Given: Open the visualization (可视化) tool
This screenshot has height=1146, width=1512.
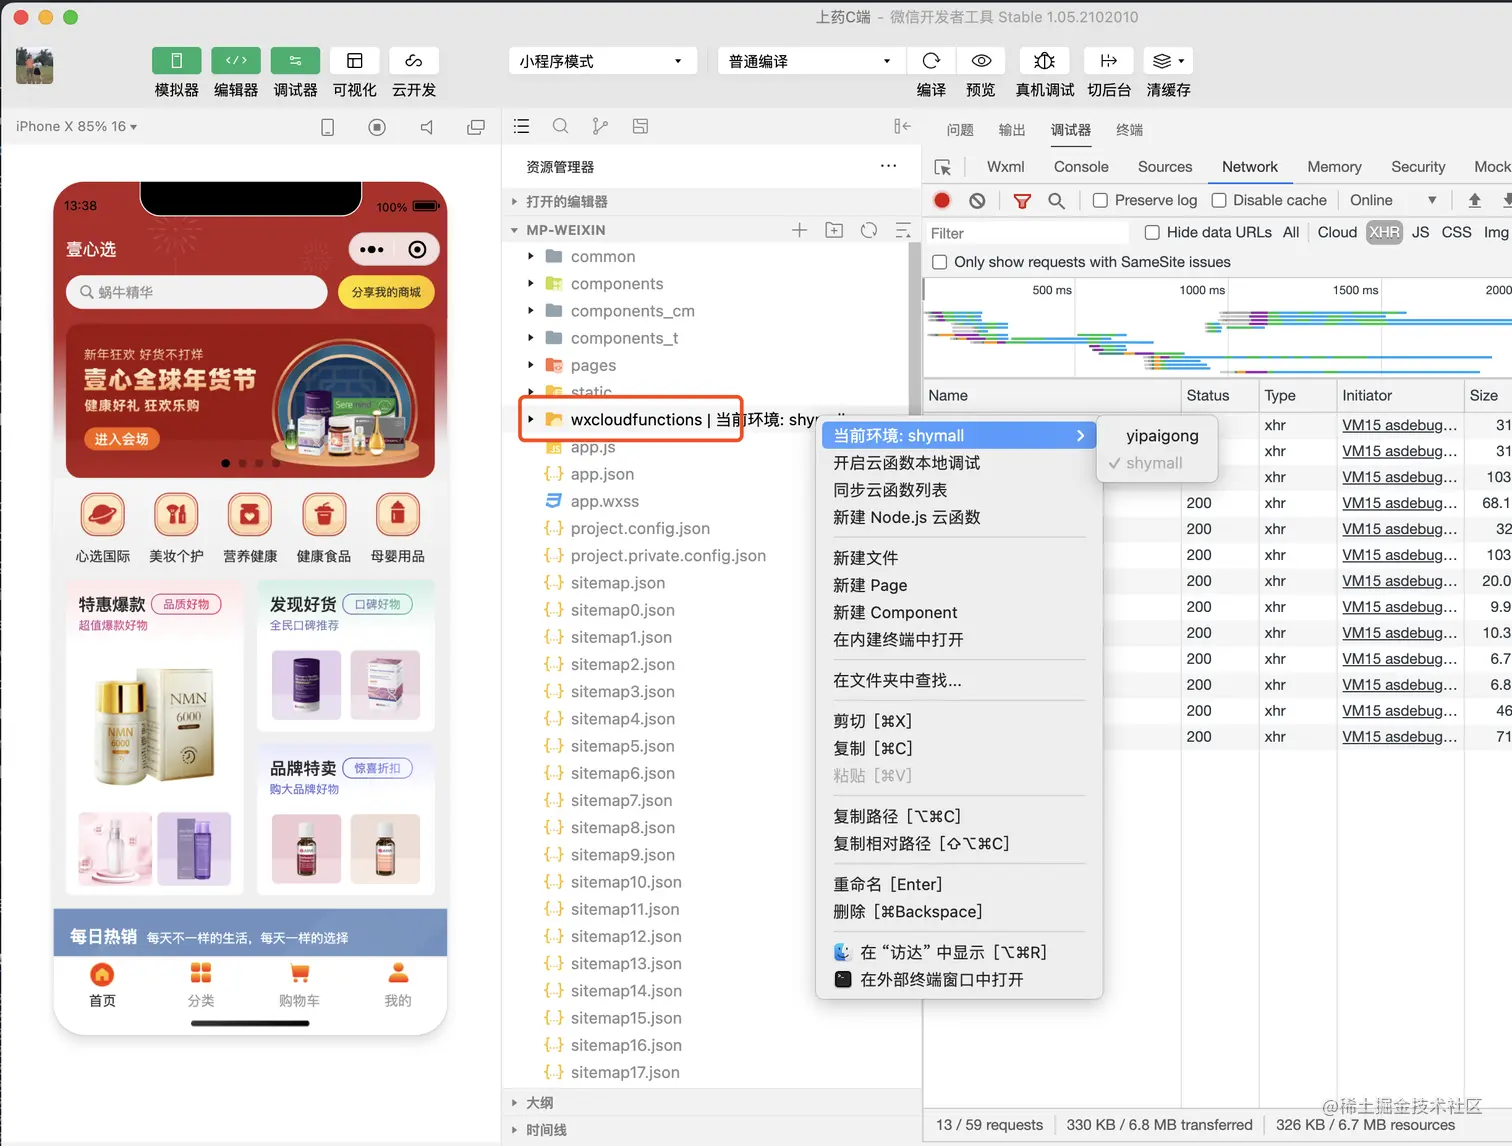Looking at the screenshot, I should (x=355, y=60).
